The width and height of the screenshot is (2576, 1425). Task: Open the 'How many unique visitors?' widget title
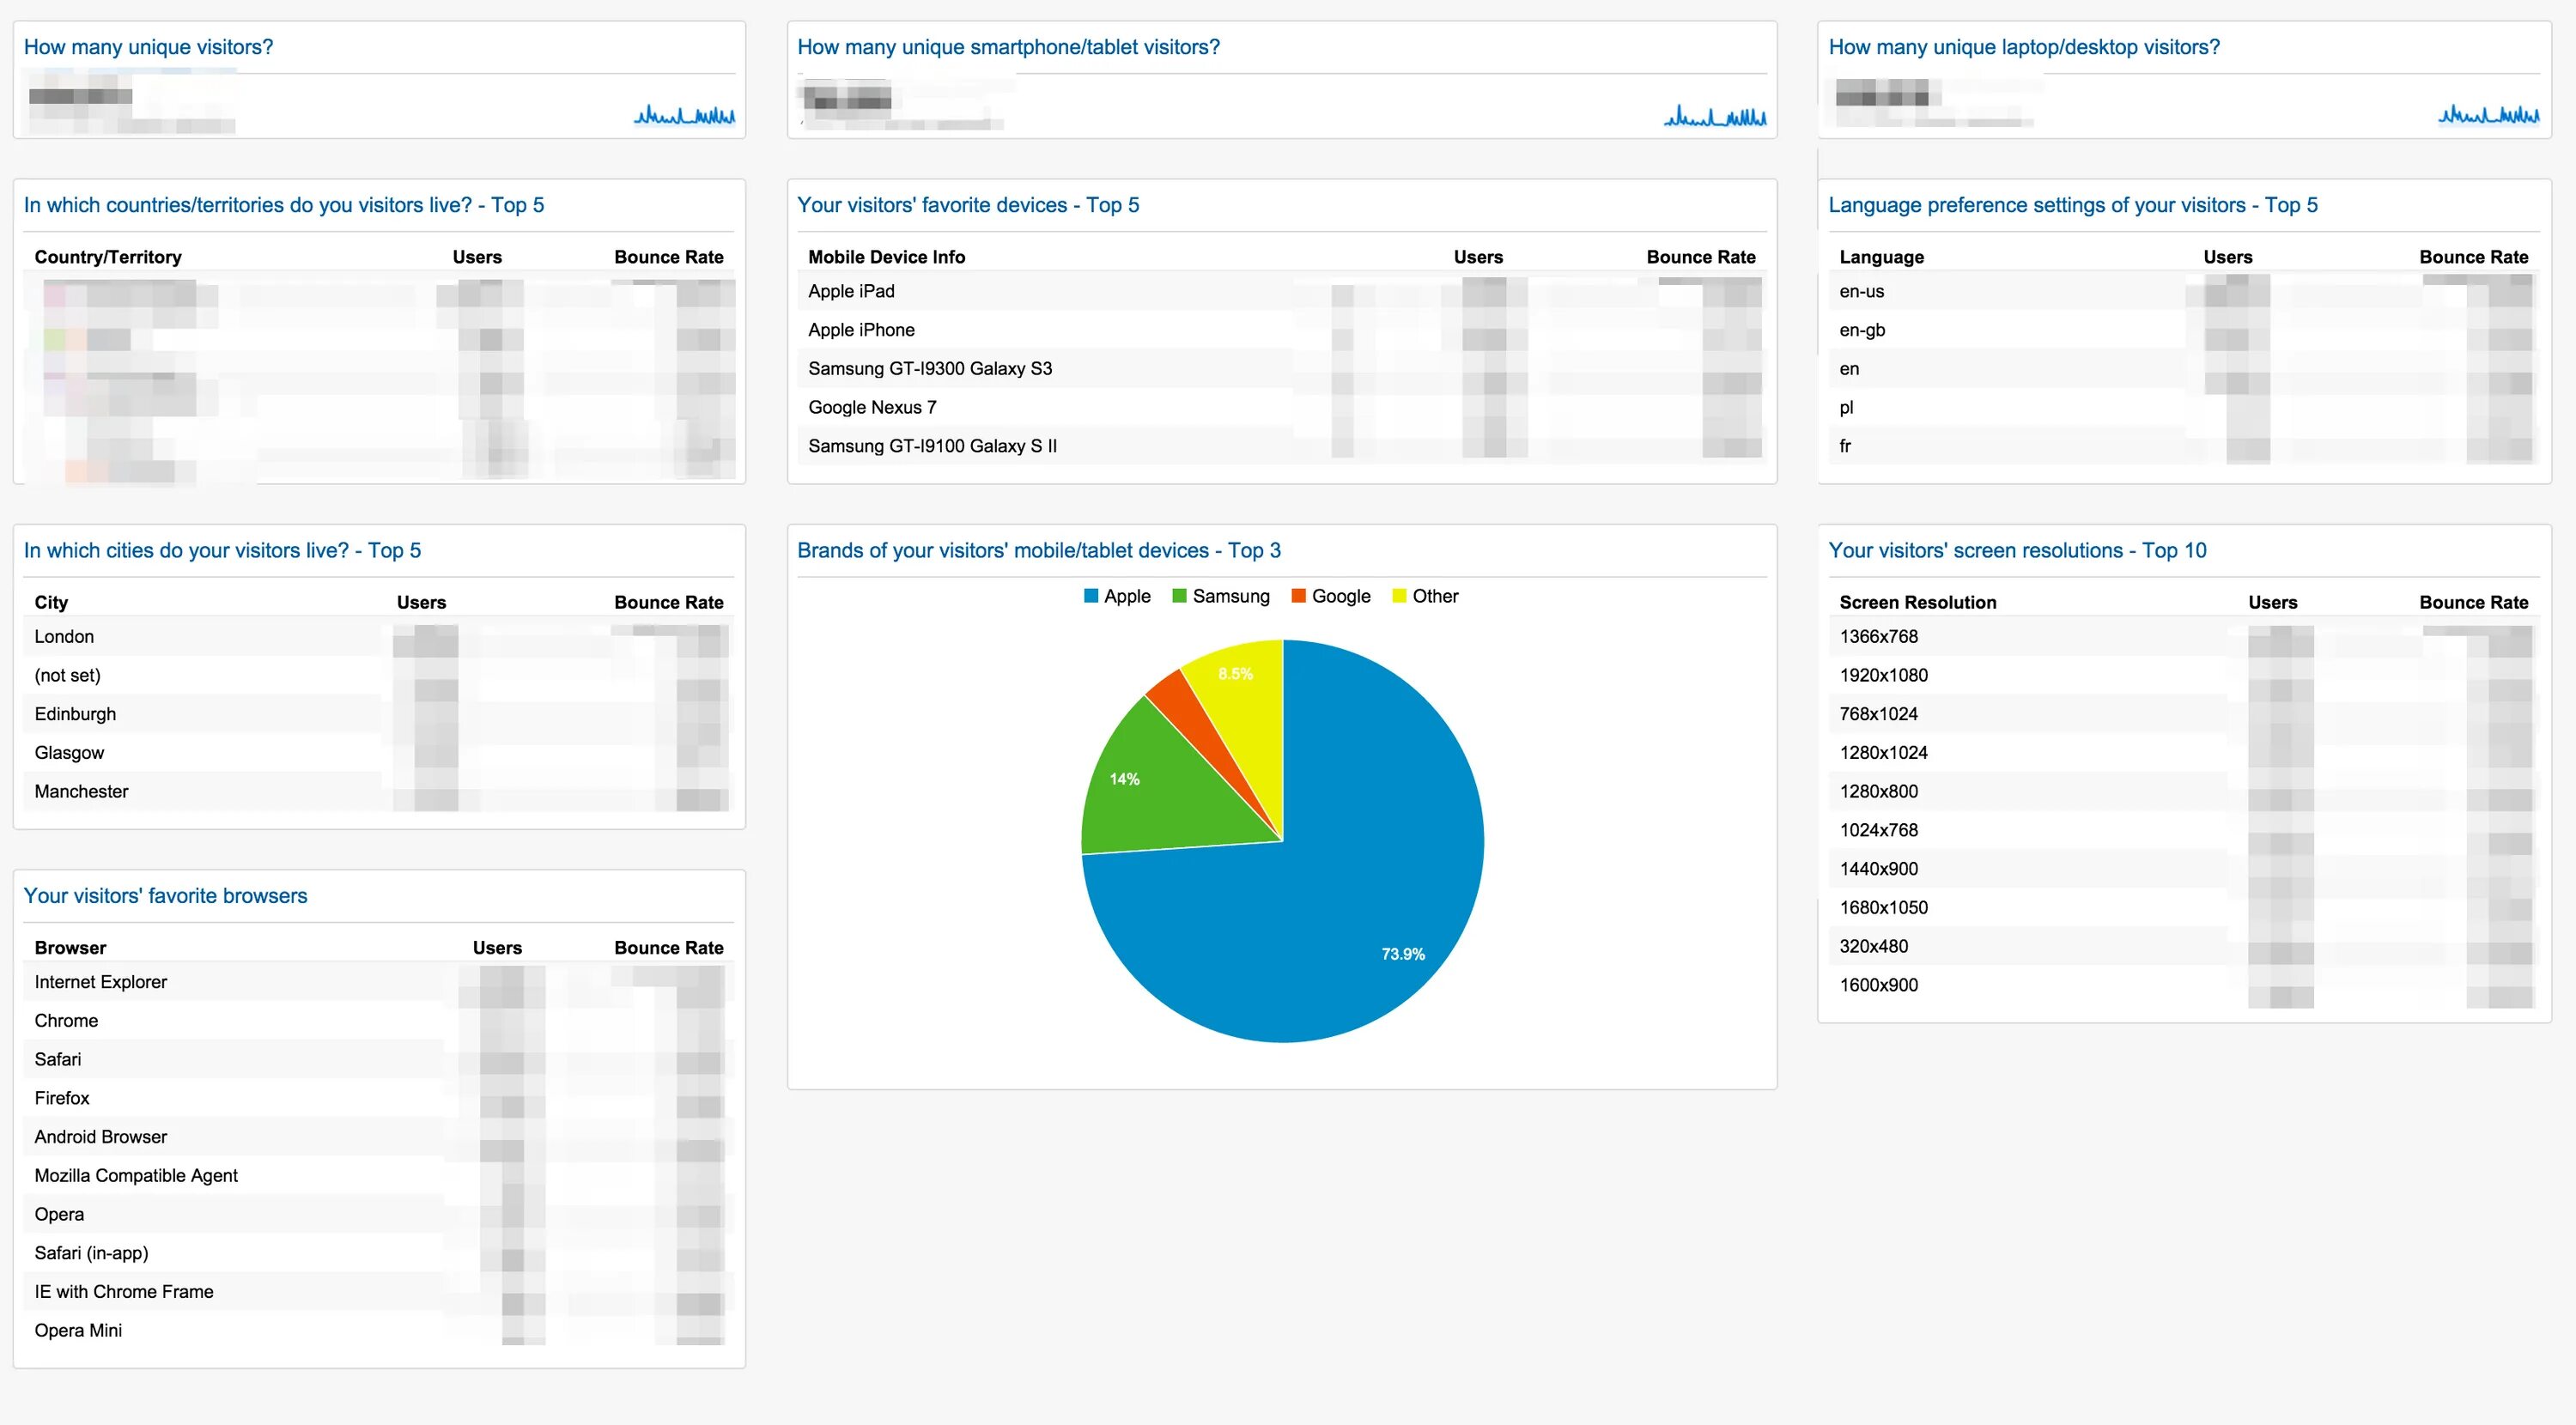click(148, 47)
